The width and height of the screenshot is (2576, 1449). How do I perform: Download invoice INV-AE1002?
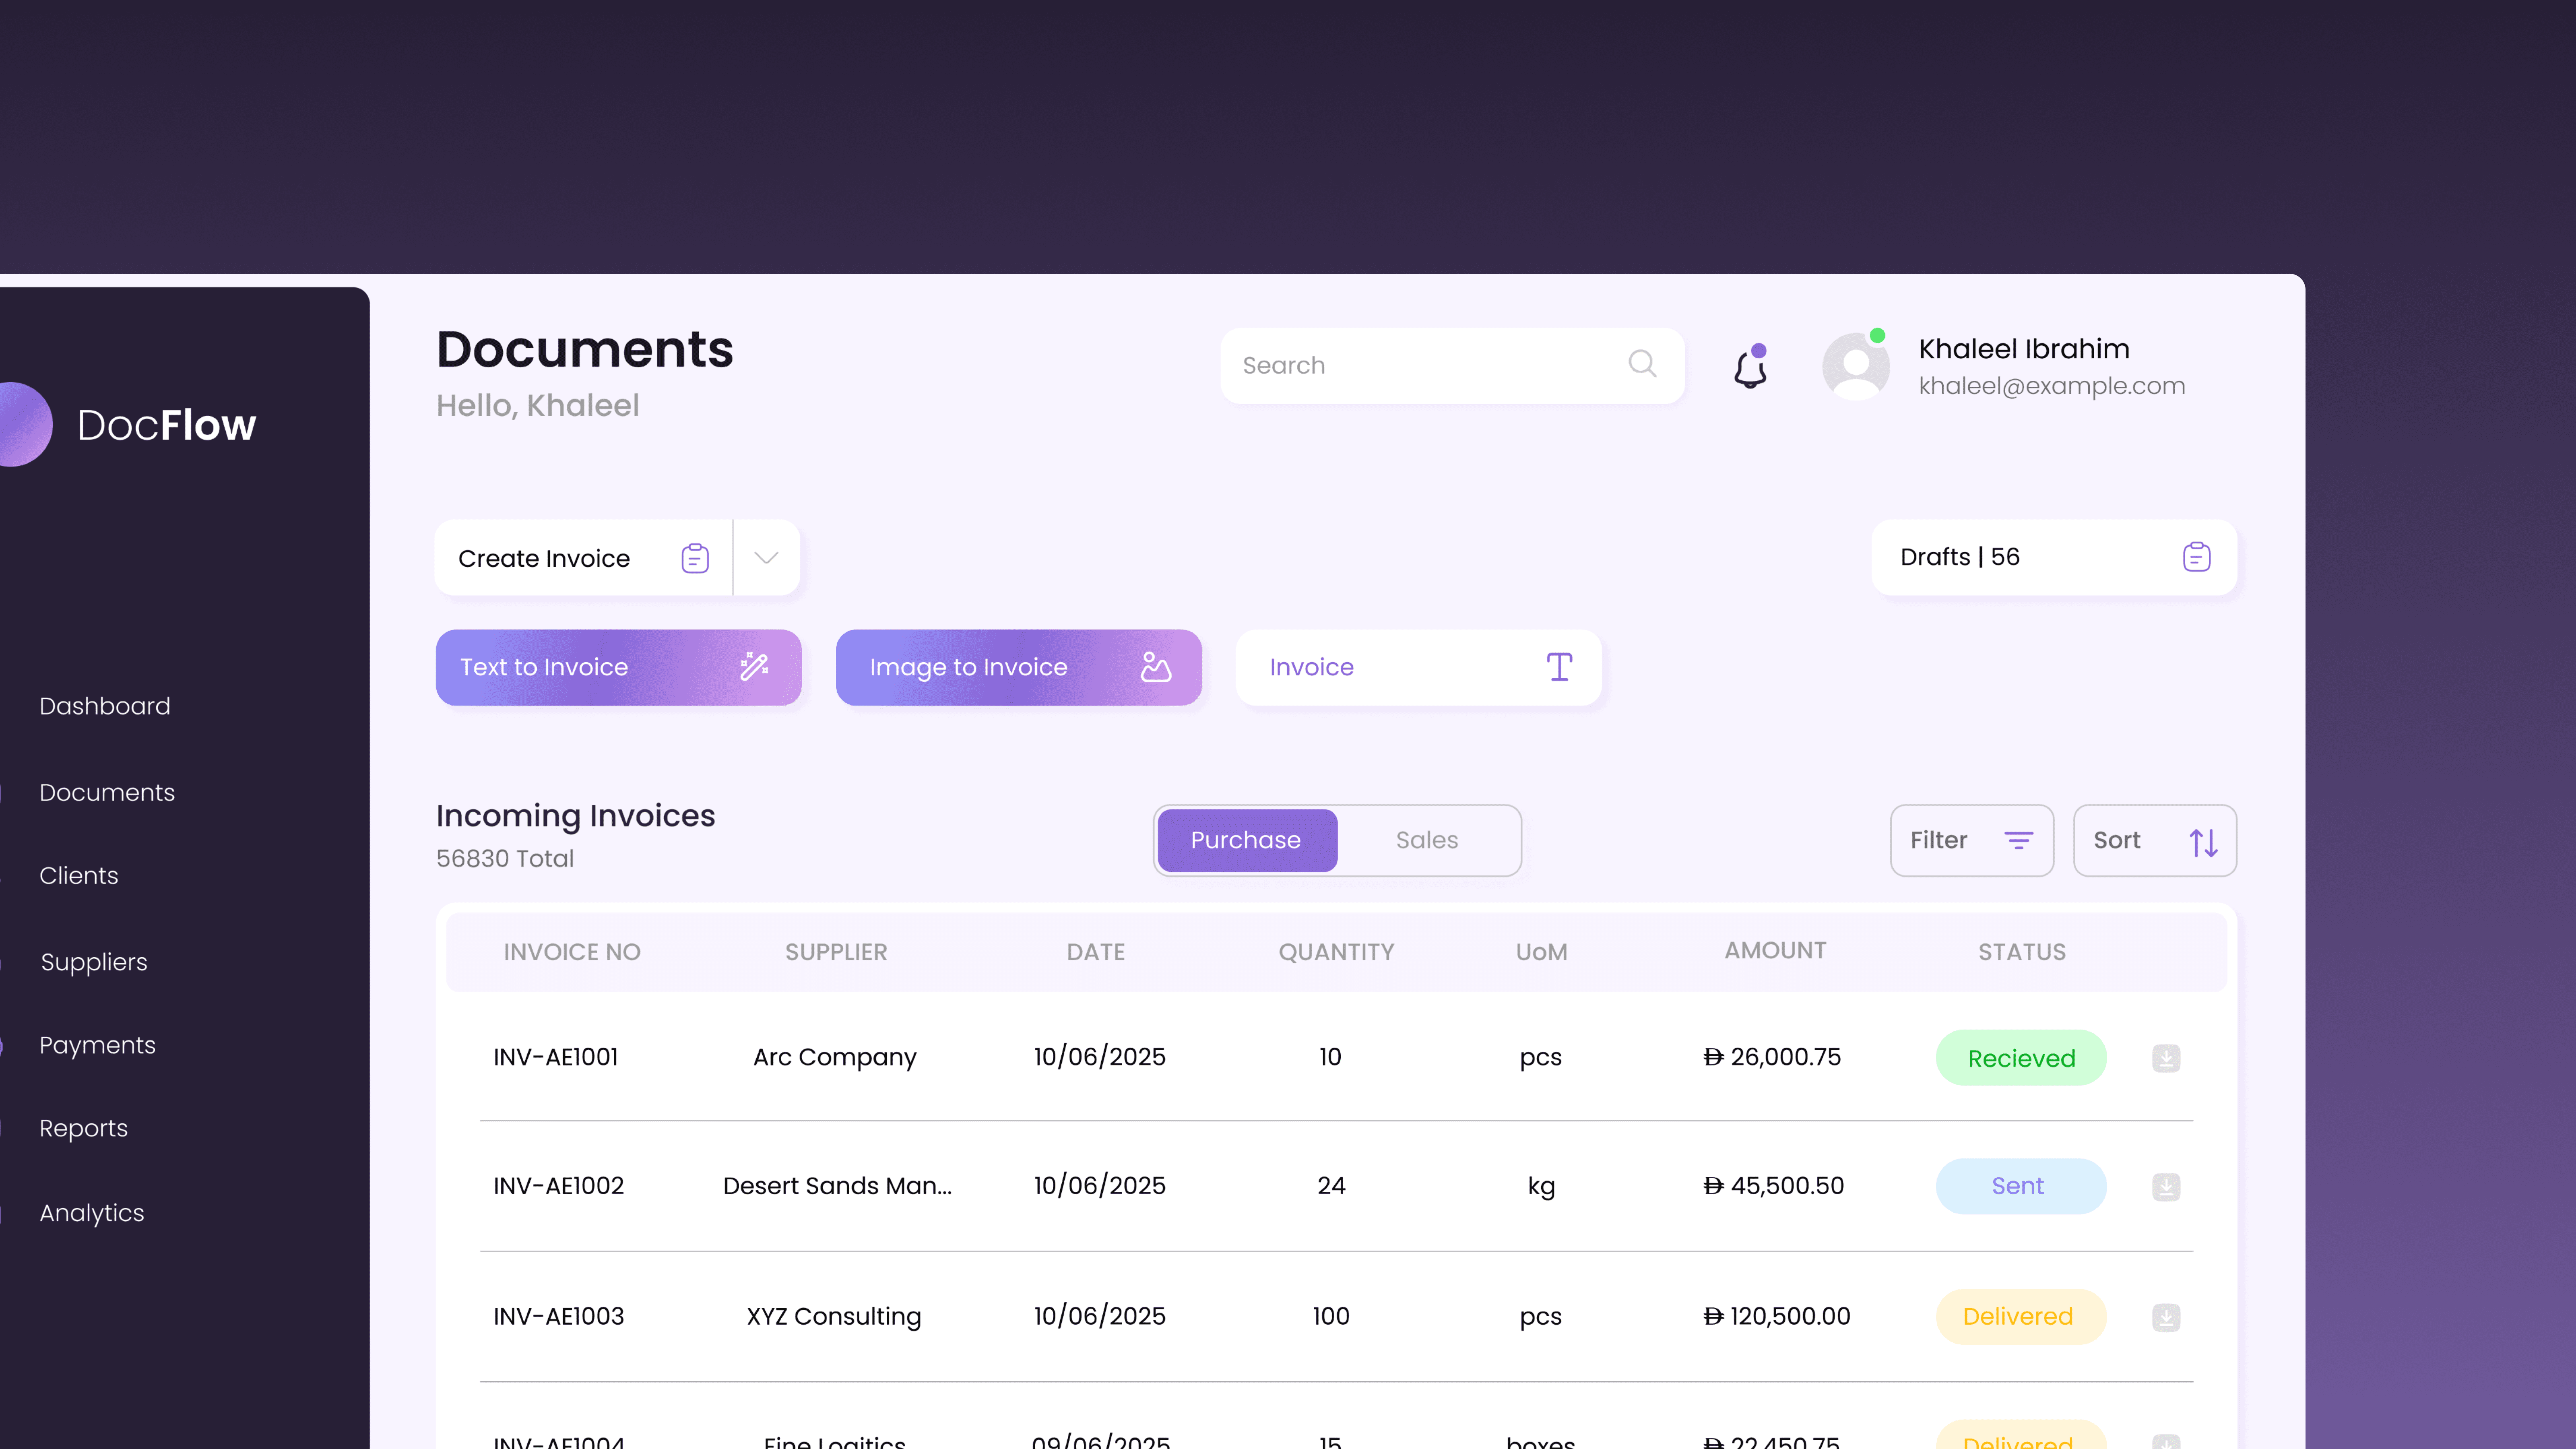tap(2166, 1187)
